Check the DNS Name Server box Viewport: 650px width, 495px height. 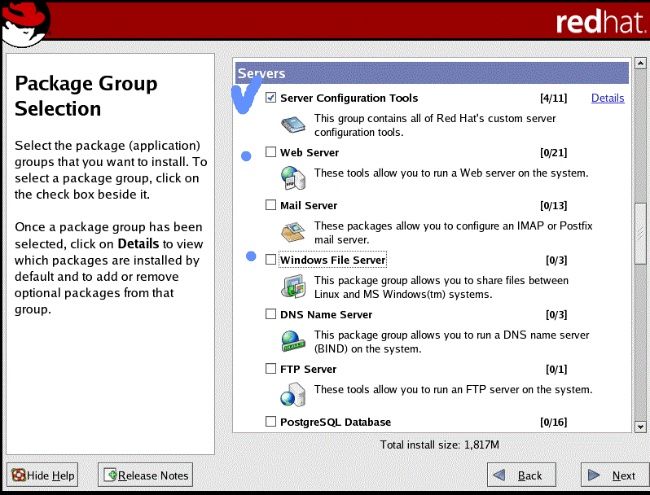pos(271,314)
